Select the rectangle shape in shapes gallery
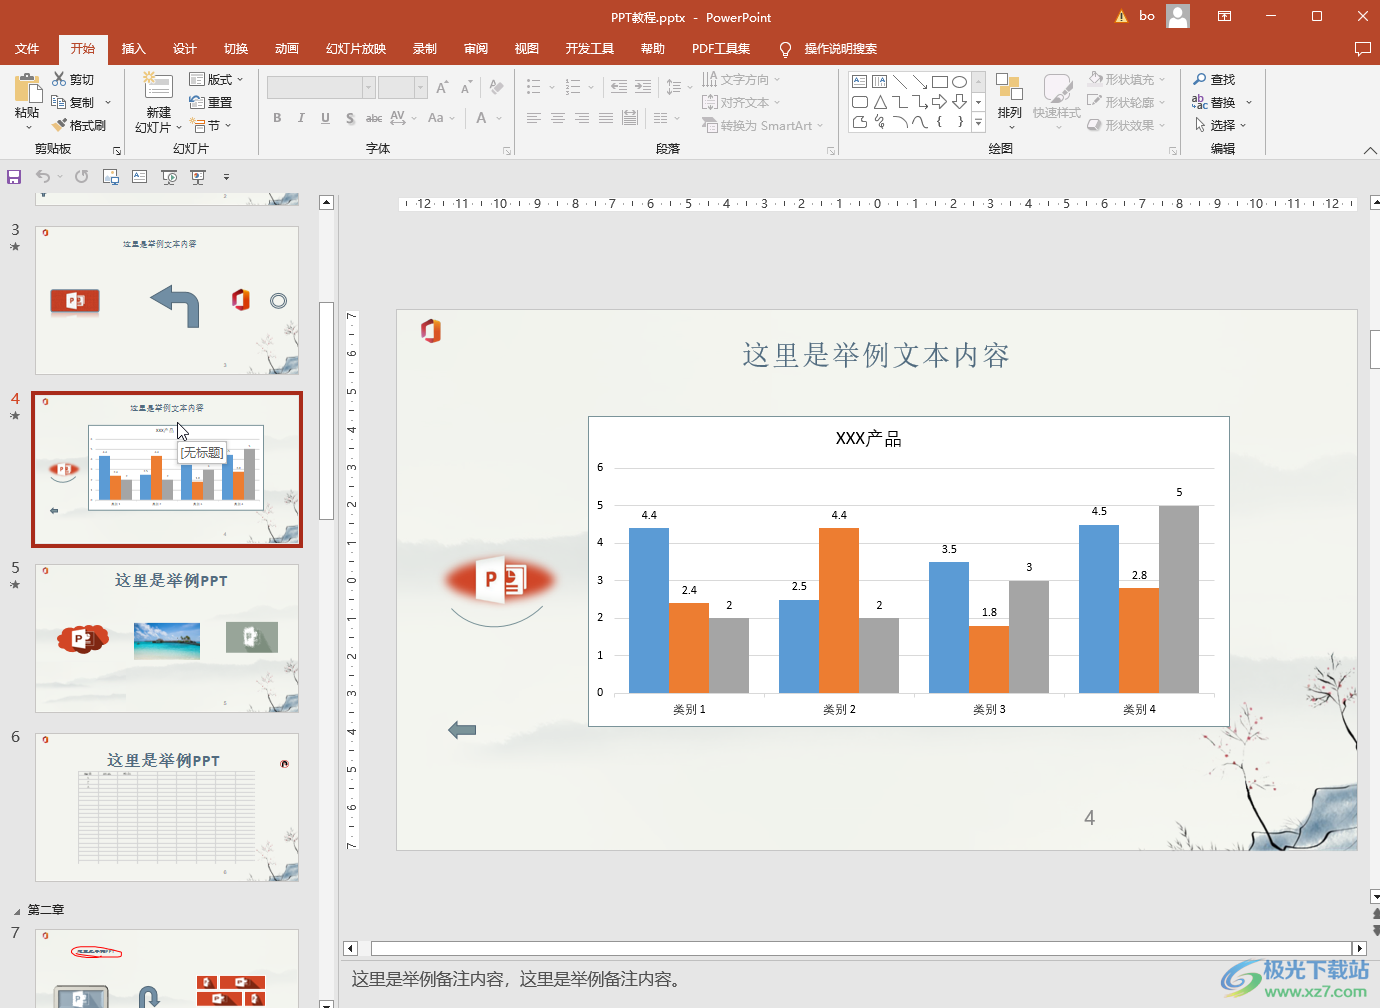 click(x=939, y=82)
